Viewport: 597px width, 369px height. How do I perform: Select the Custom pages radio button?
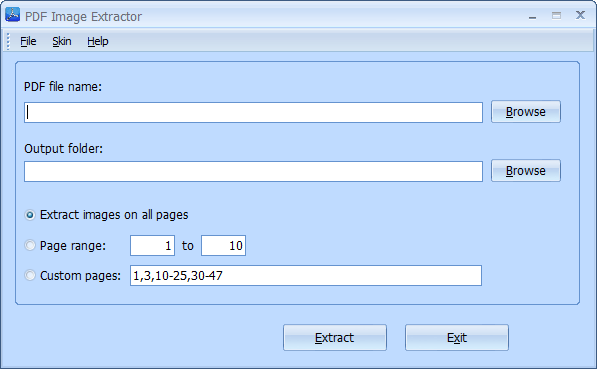click(30, 275)
